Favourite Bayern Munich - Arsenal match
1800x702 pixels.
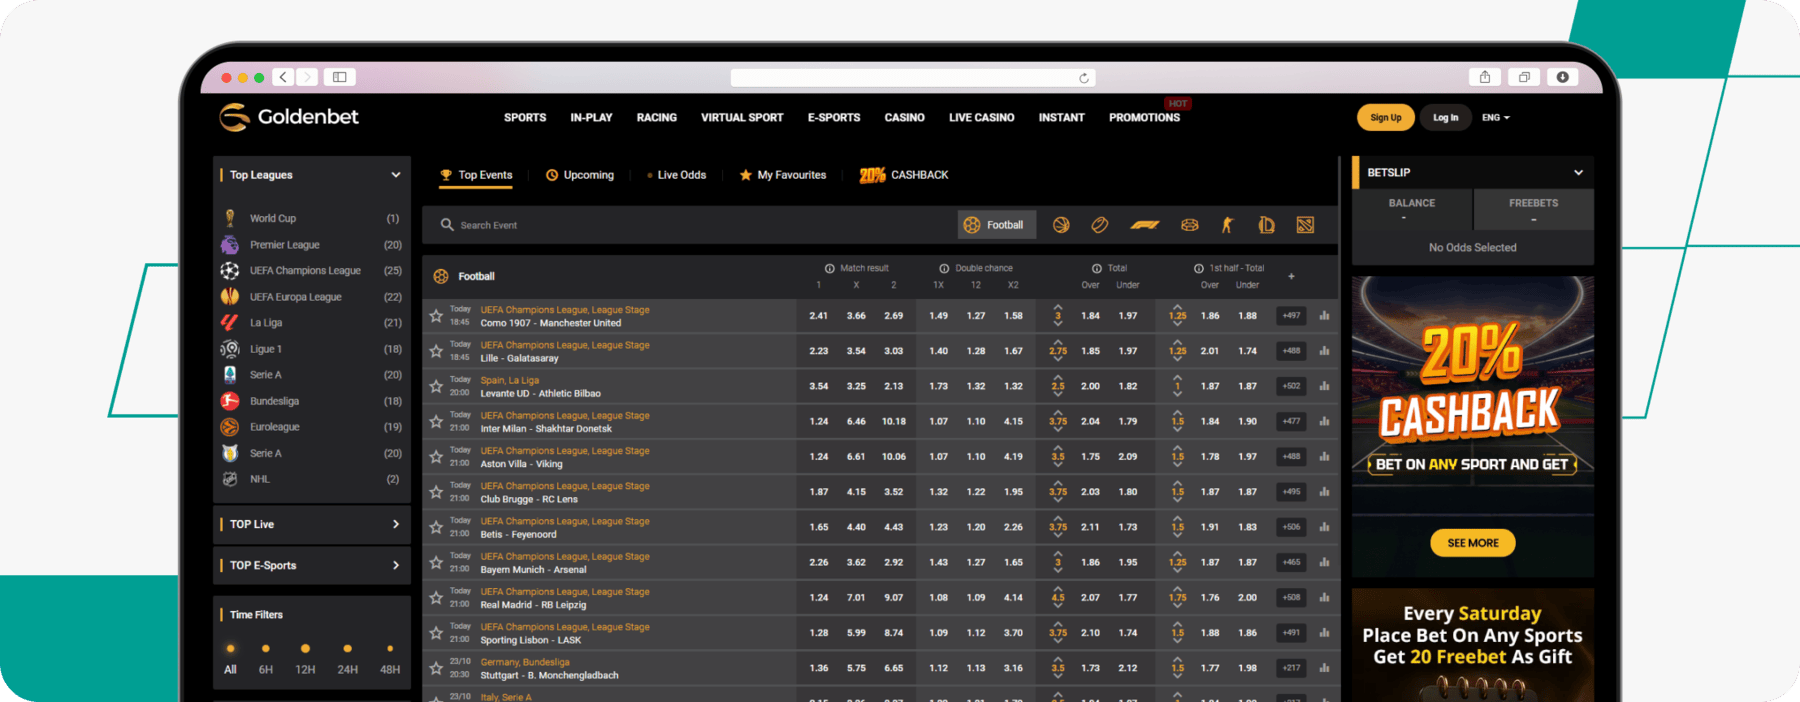click(436, 563)
